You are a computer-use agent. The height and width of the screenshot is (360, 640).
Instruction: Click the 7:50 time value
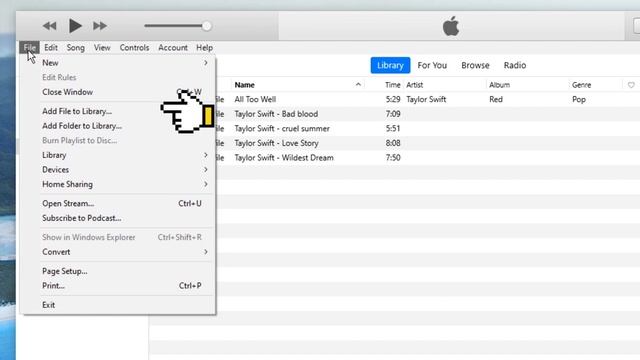(393, 158)
